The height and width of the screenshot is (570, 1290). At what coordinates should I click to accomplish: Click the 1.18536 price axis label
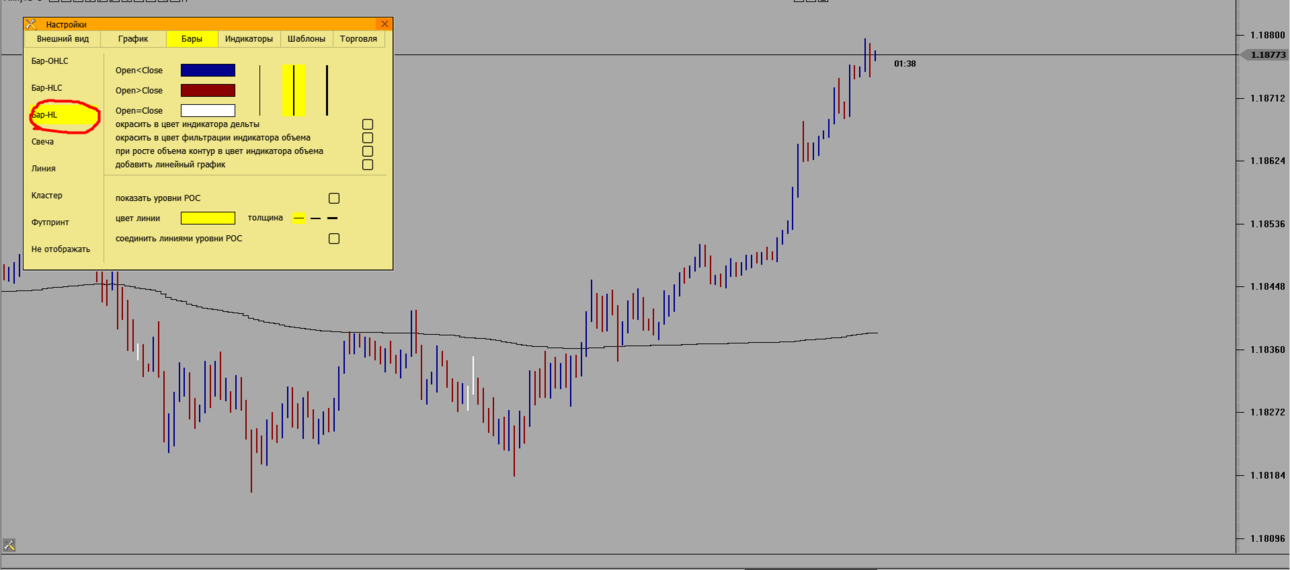click(x=1267, y=224)
